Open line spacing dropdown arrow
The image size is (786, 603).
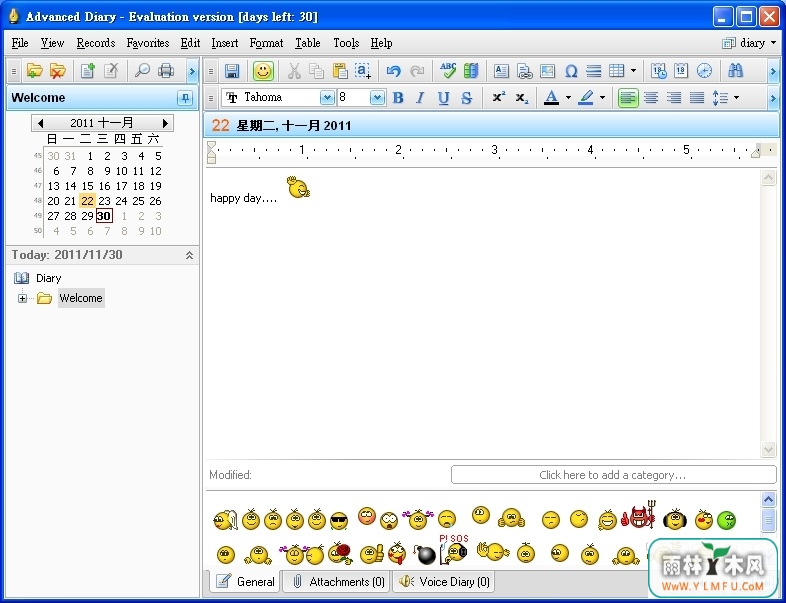coord(736,98)
